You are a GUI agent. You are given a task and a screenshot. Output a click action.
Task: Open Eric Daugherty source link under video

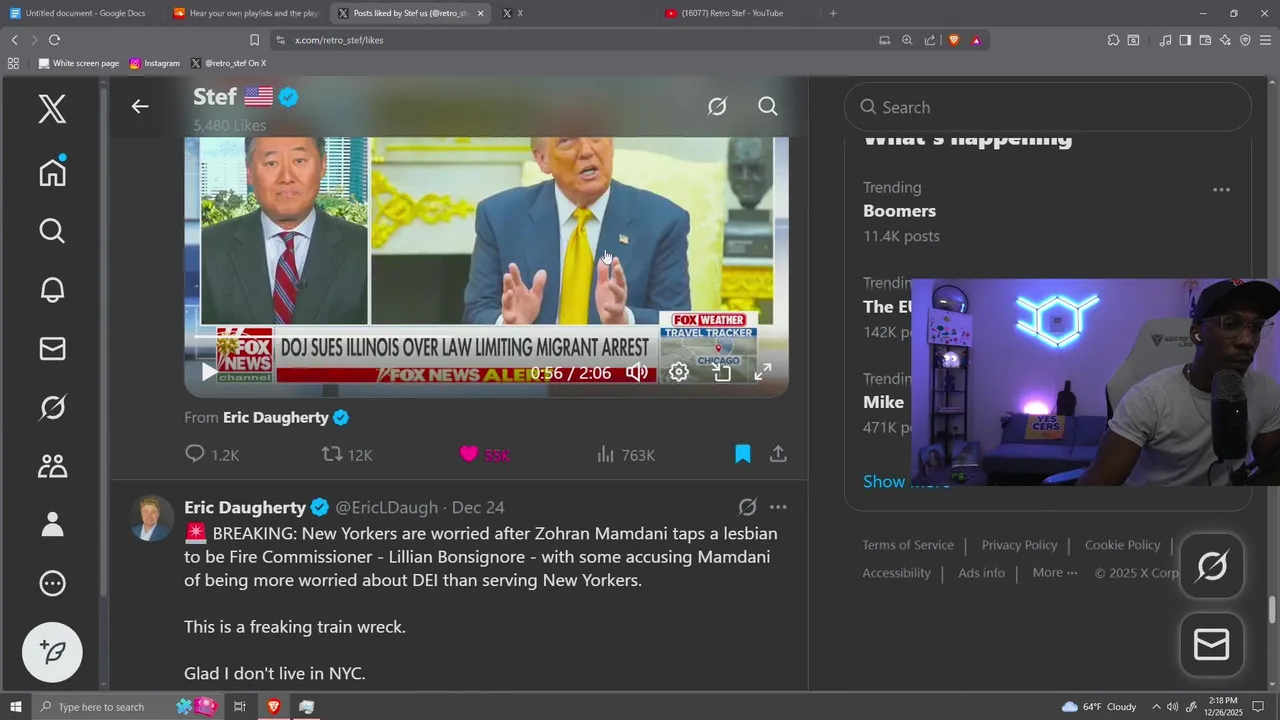click(x=275, y=417)
